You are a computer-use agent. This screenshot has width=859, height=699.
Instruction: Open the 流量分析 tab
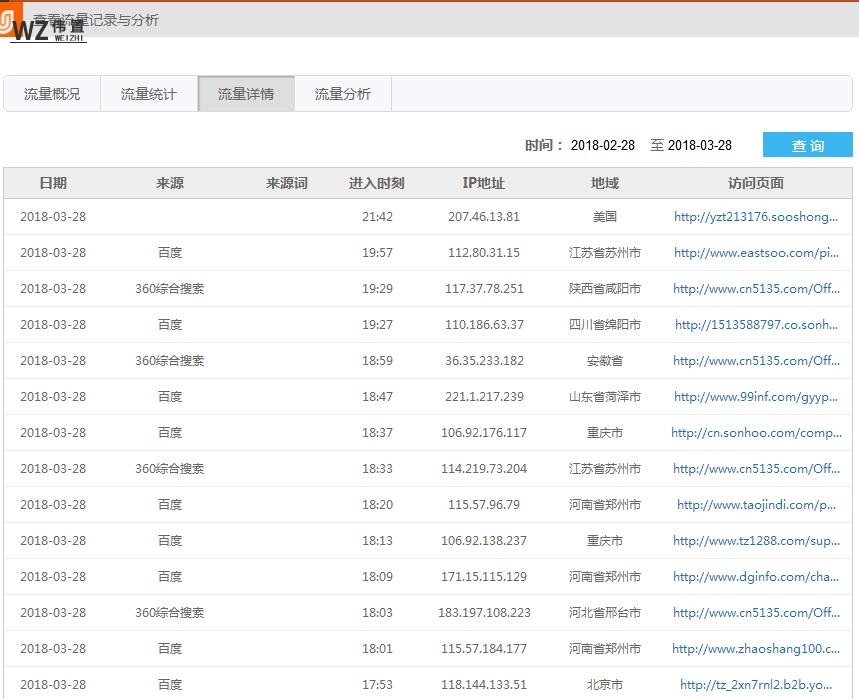342,93
